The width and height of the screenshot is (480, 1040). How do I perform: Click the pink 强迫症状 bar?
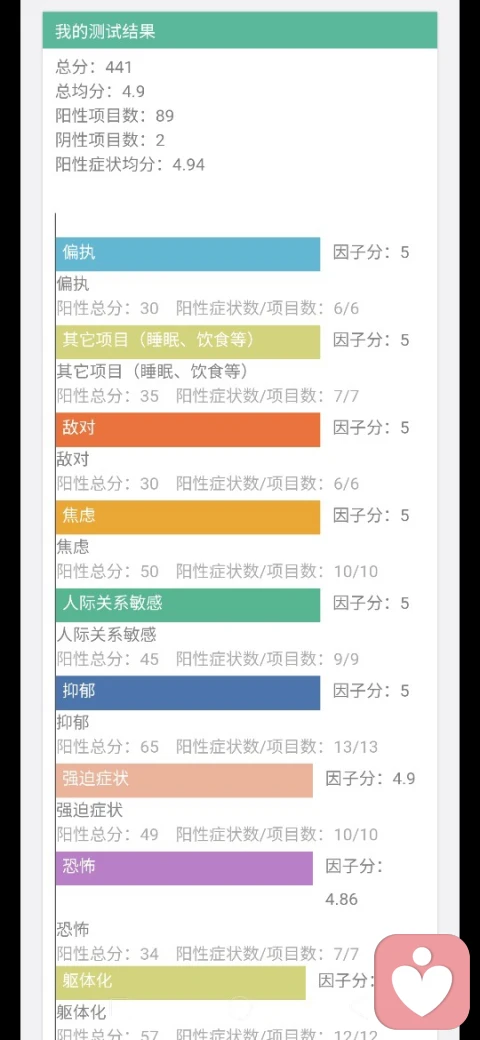tap(184, 780)
